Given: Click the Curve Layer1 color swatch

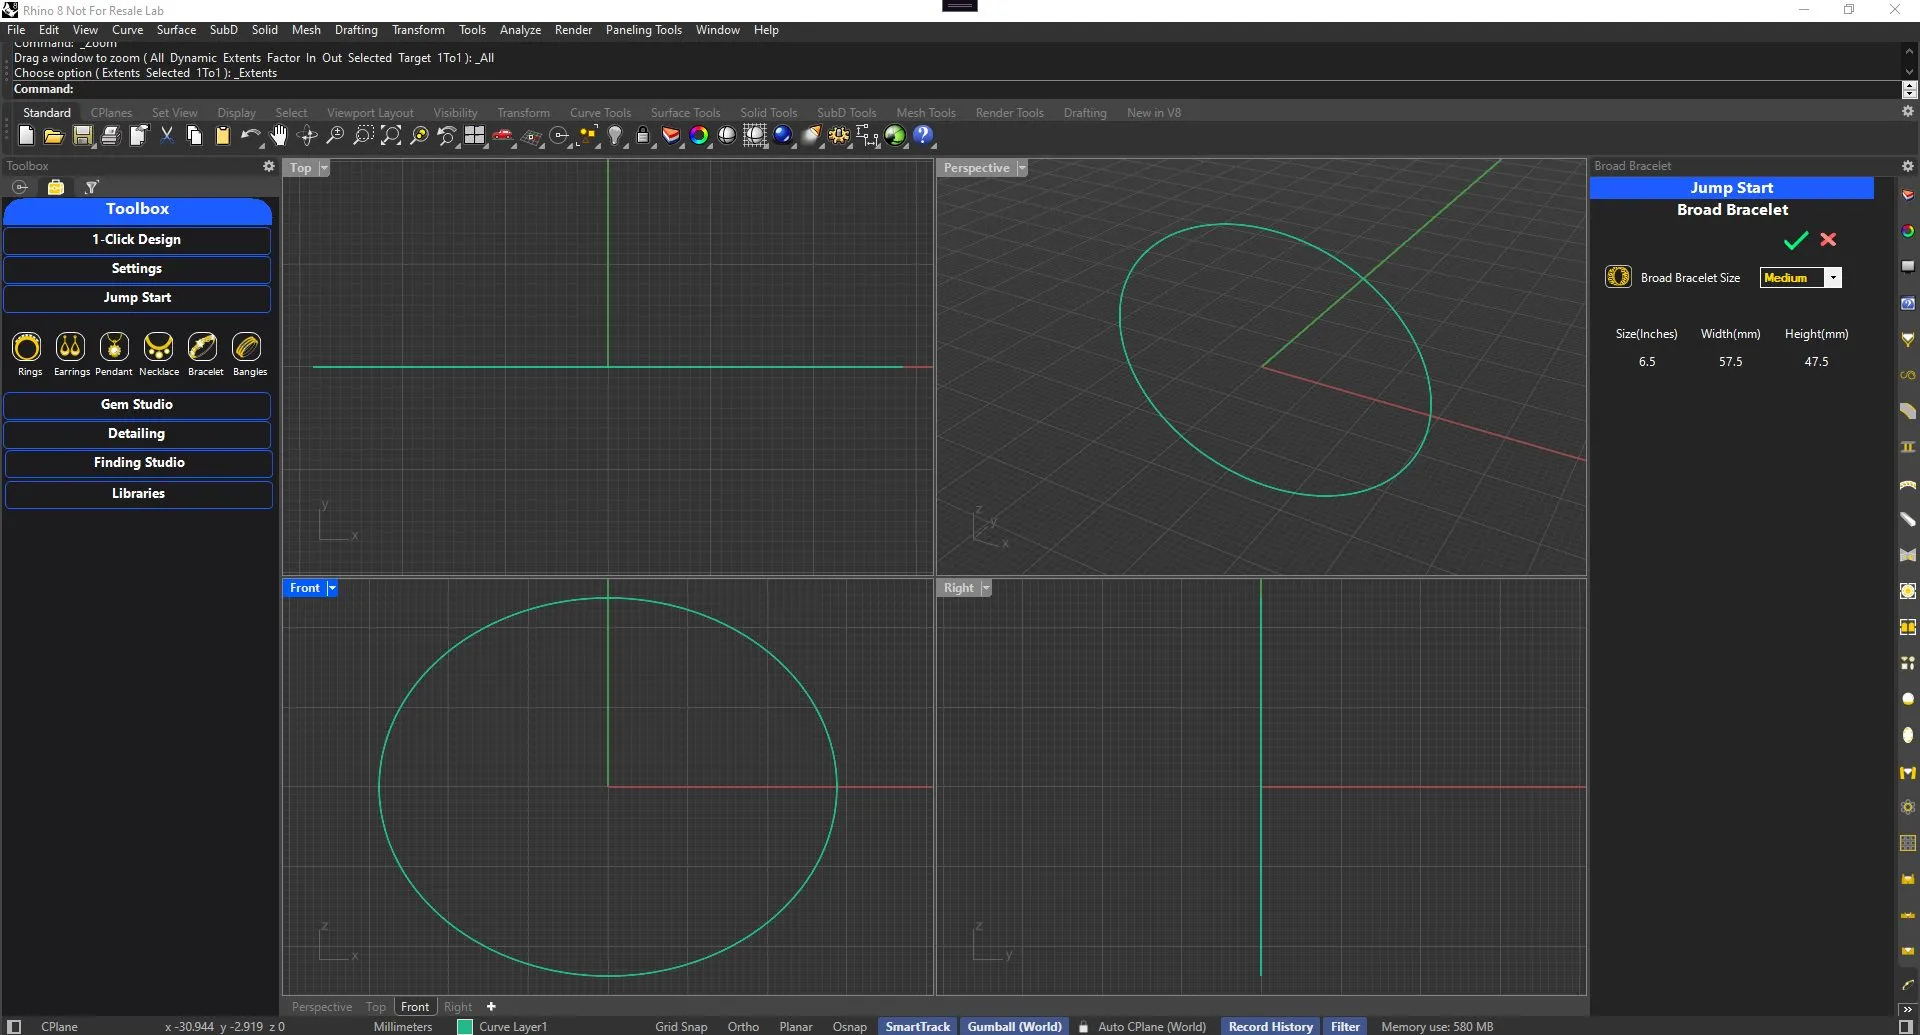Looking at the screenshot, I should (465, 1027).
